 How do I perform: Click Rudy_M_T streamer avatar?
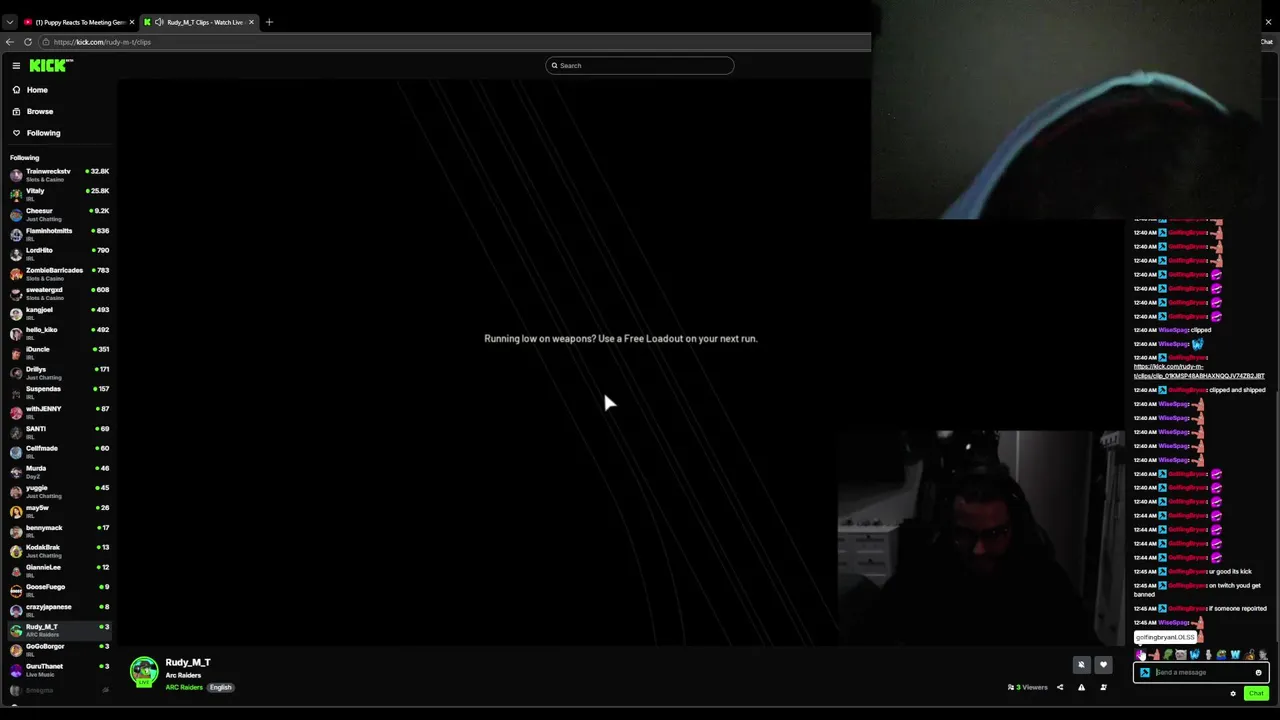(x=144, y=671)
